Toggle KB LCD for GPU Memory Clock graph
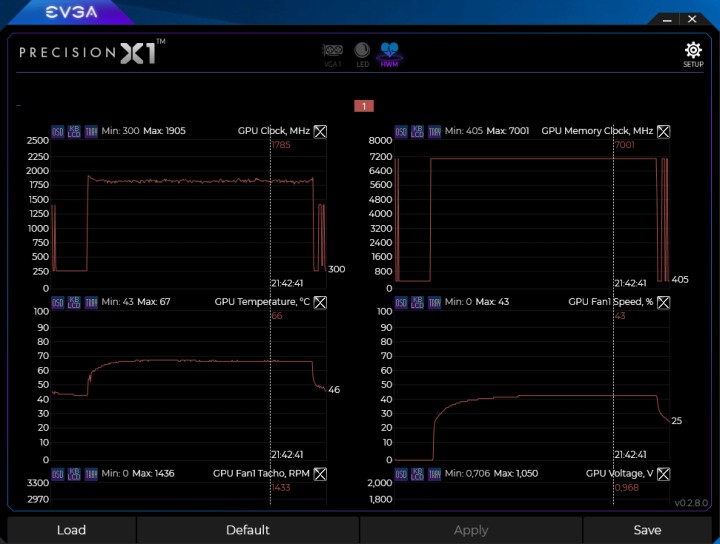 417,132
